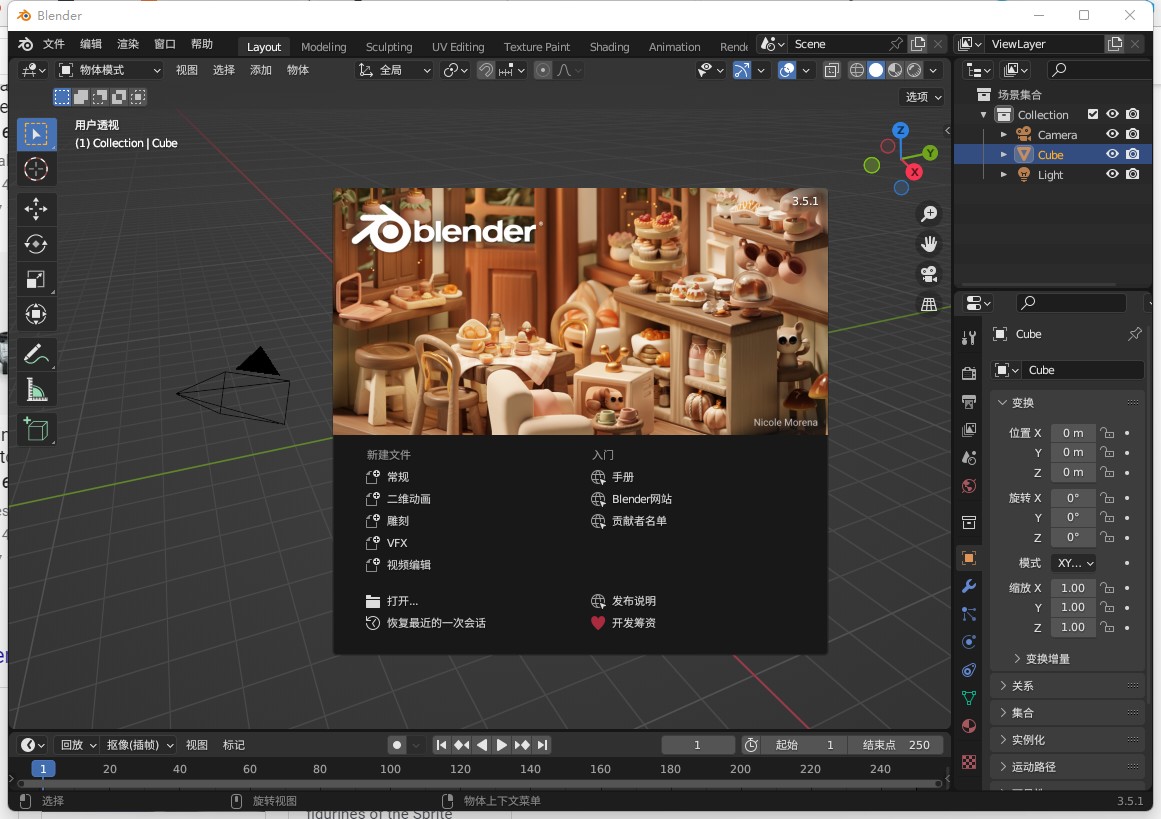Select the Add Cube tool
Screen dimensions: 1161x819
pos(36,429)
